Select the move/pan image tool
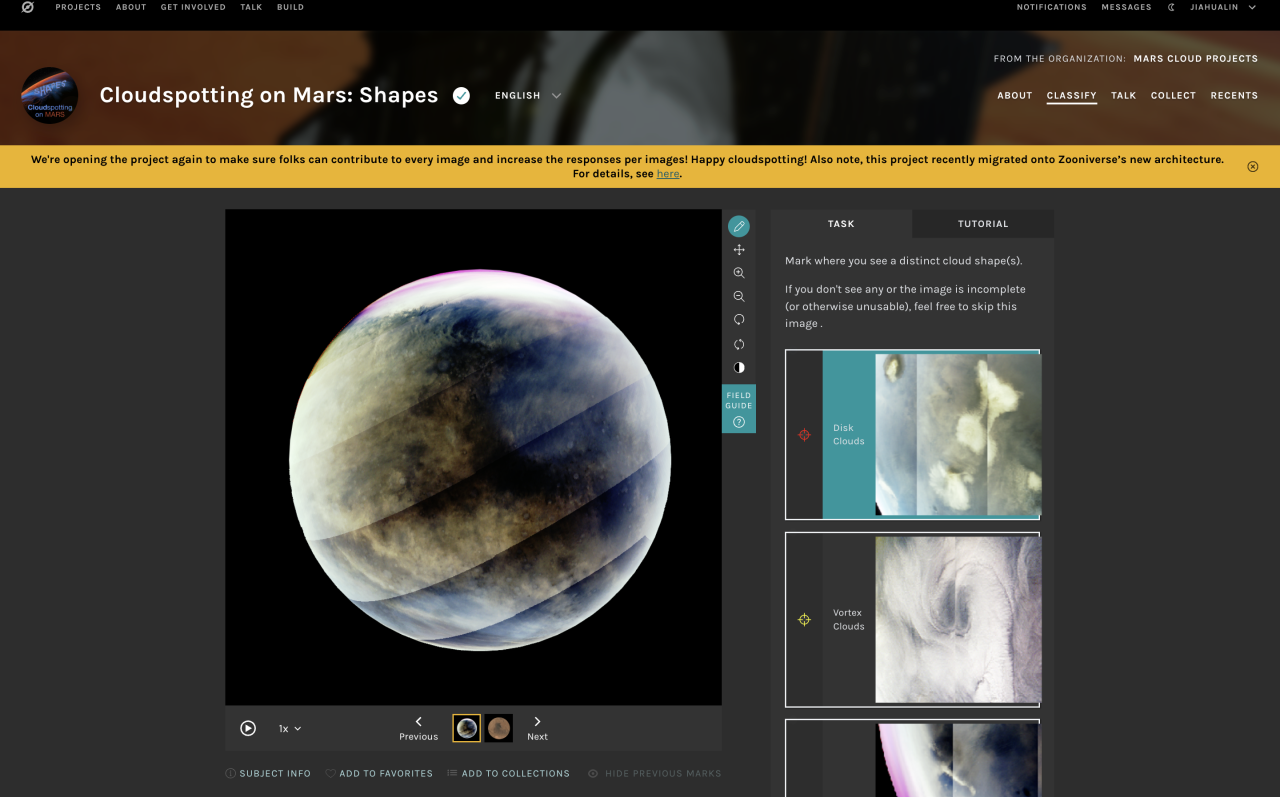 (739, 250)
